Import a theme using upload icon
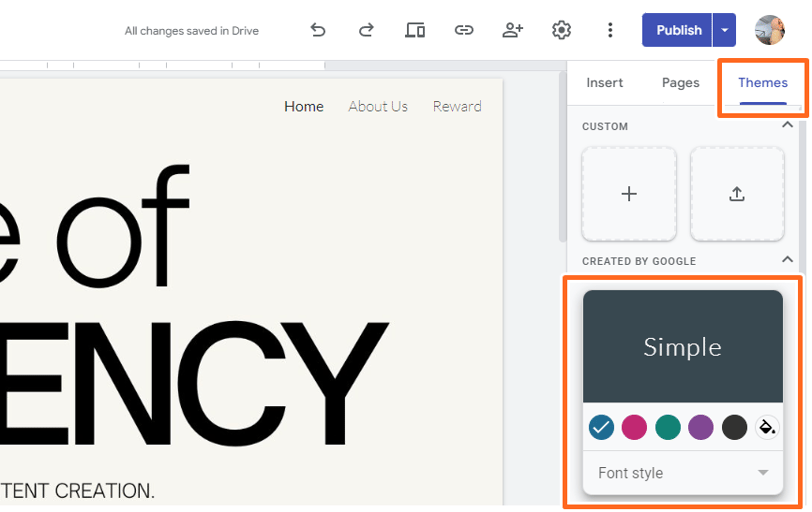Image resolution: width=812 pixels, height=512 pixels. tap(737, 194)
